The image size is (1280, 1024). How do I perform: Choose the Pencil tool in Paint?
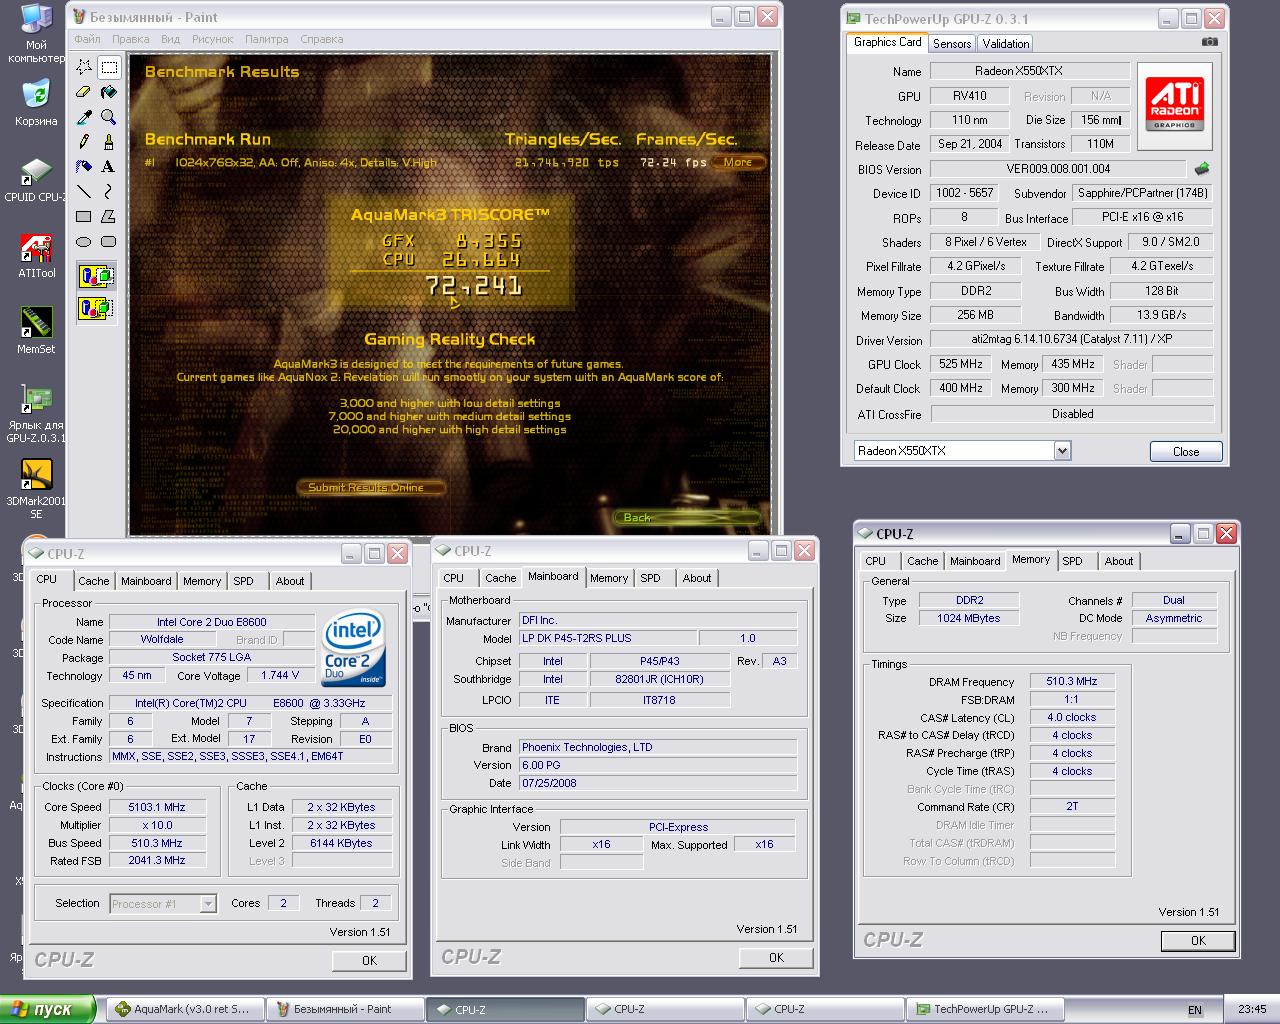pos(84,142)
